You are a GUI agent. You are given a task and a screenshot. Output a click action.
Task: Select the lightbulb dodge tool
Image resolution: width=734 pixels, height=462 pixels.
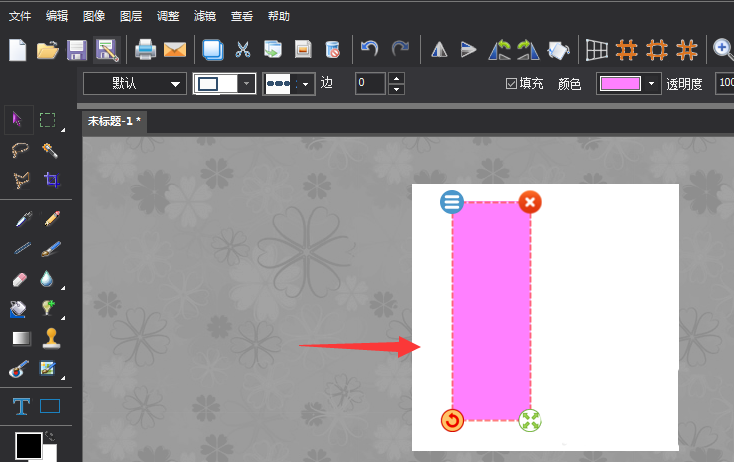coord(48,308)
